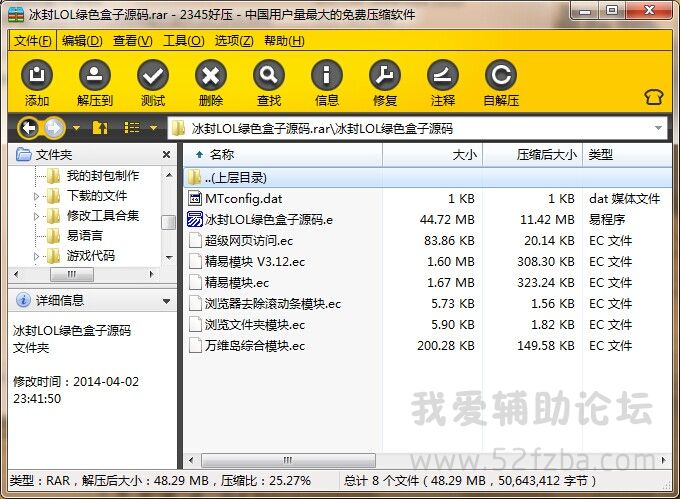Sort by the 类型 column header

627,154
